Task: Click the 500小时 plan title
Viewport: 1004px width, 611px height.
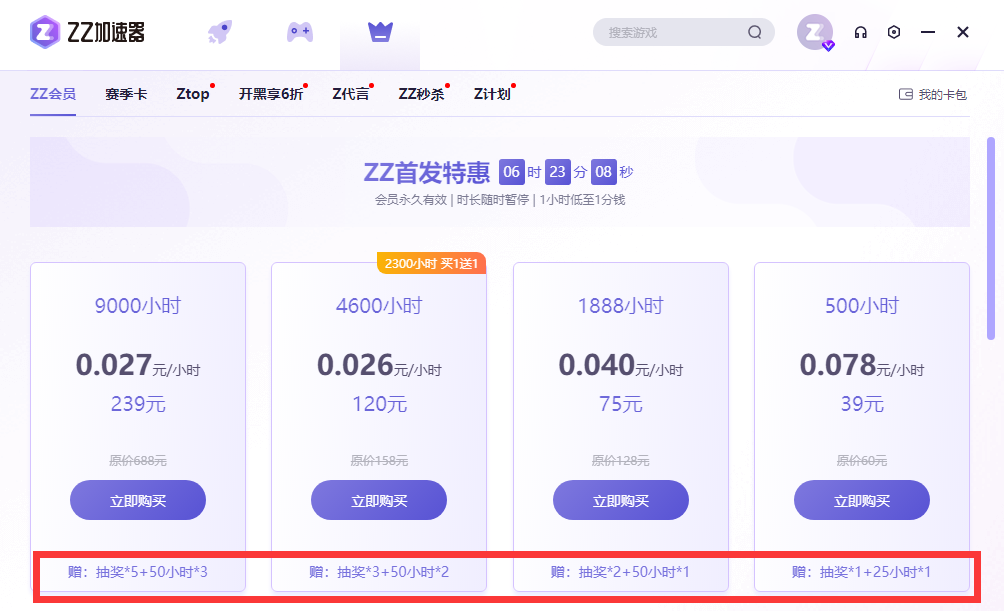Action: [x=862, y=306]
